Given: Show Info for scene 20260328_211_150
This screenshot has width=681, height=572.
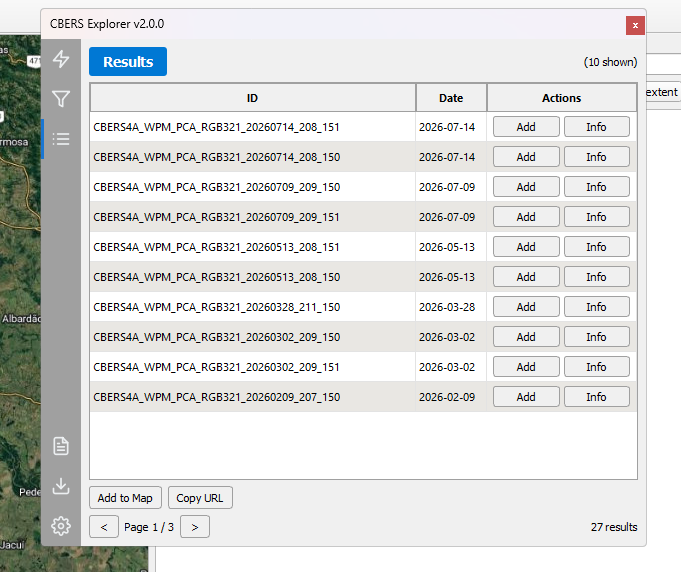Looking at the screenshot, I should click(x=596, y=307).
